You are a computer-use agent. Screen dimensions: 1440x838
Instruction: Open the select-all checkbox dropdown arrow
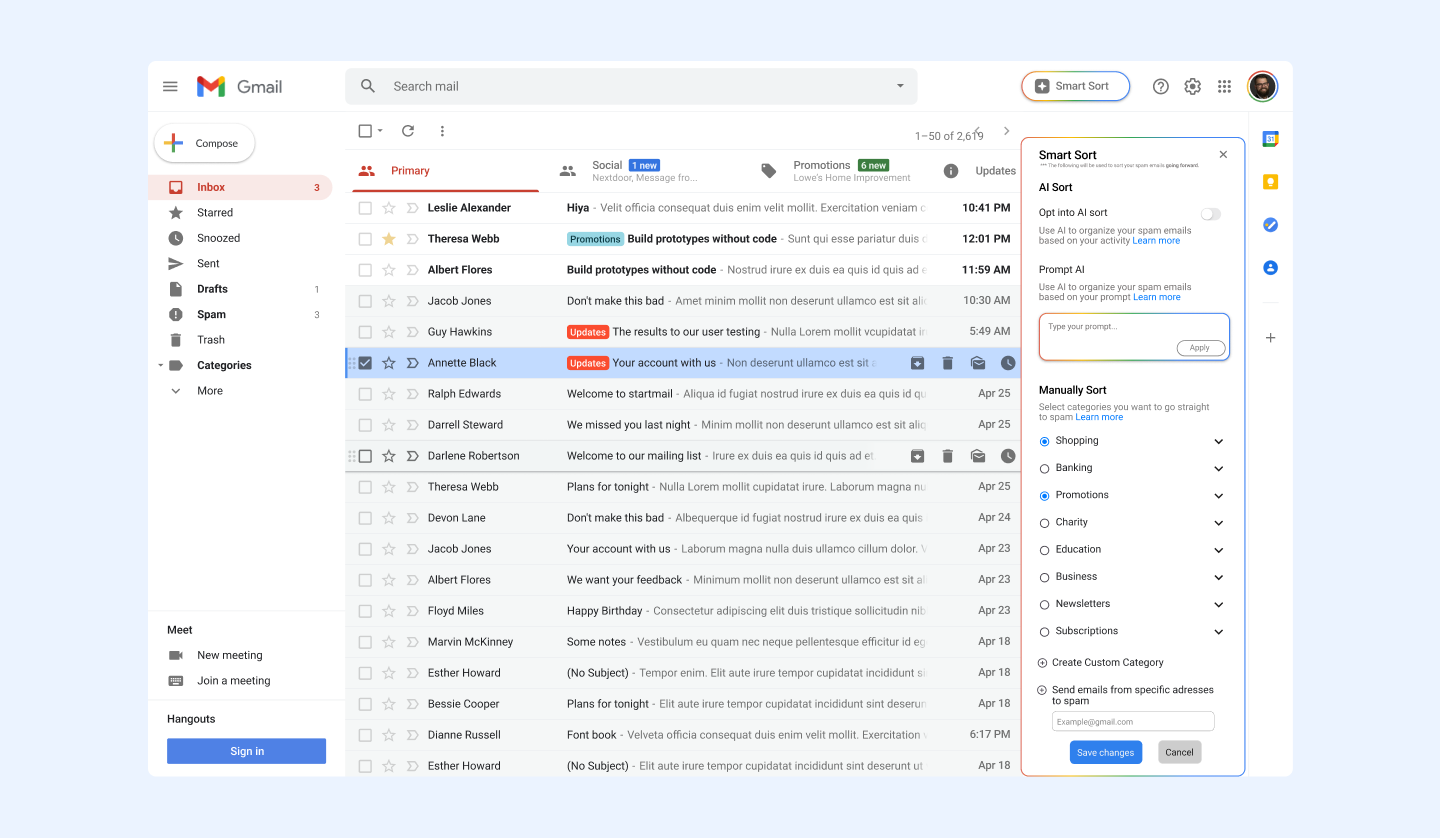(380, 131)
